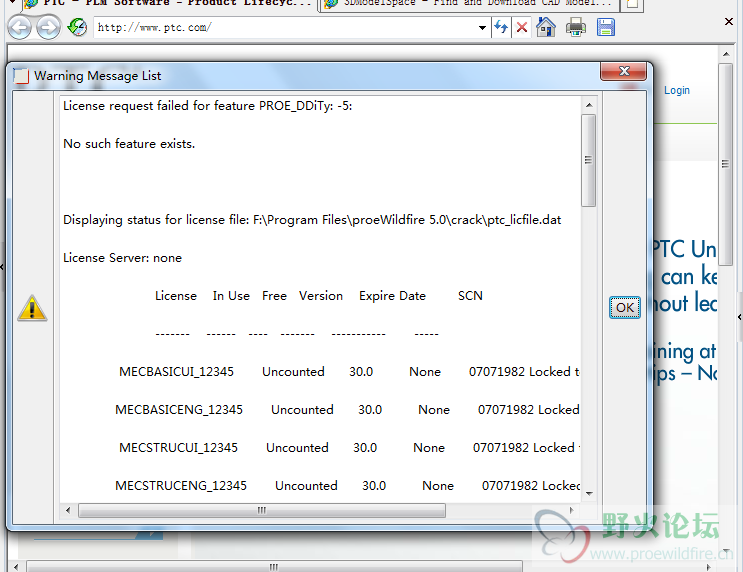The image size is (743, 572).
Task: Click the browser Back arrow button
Action: pos(19,27)
